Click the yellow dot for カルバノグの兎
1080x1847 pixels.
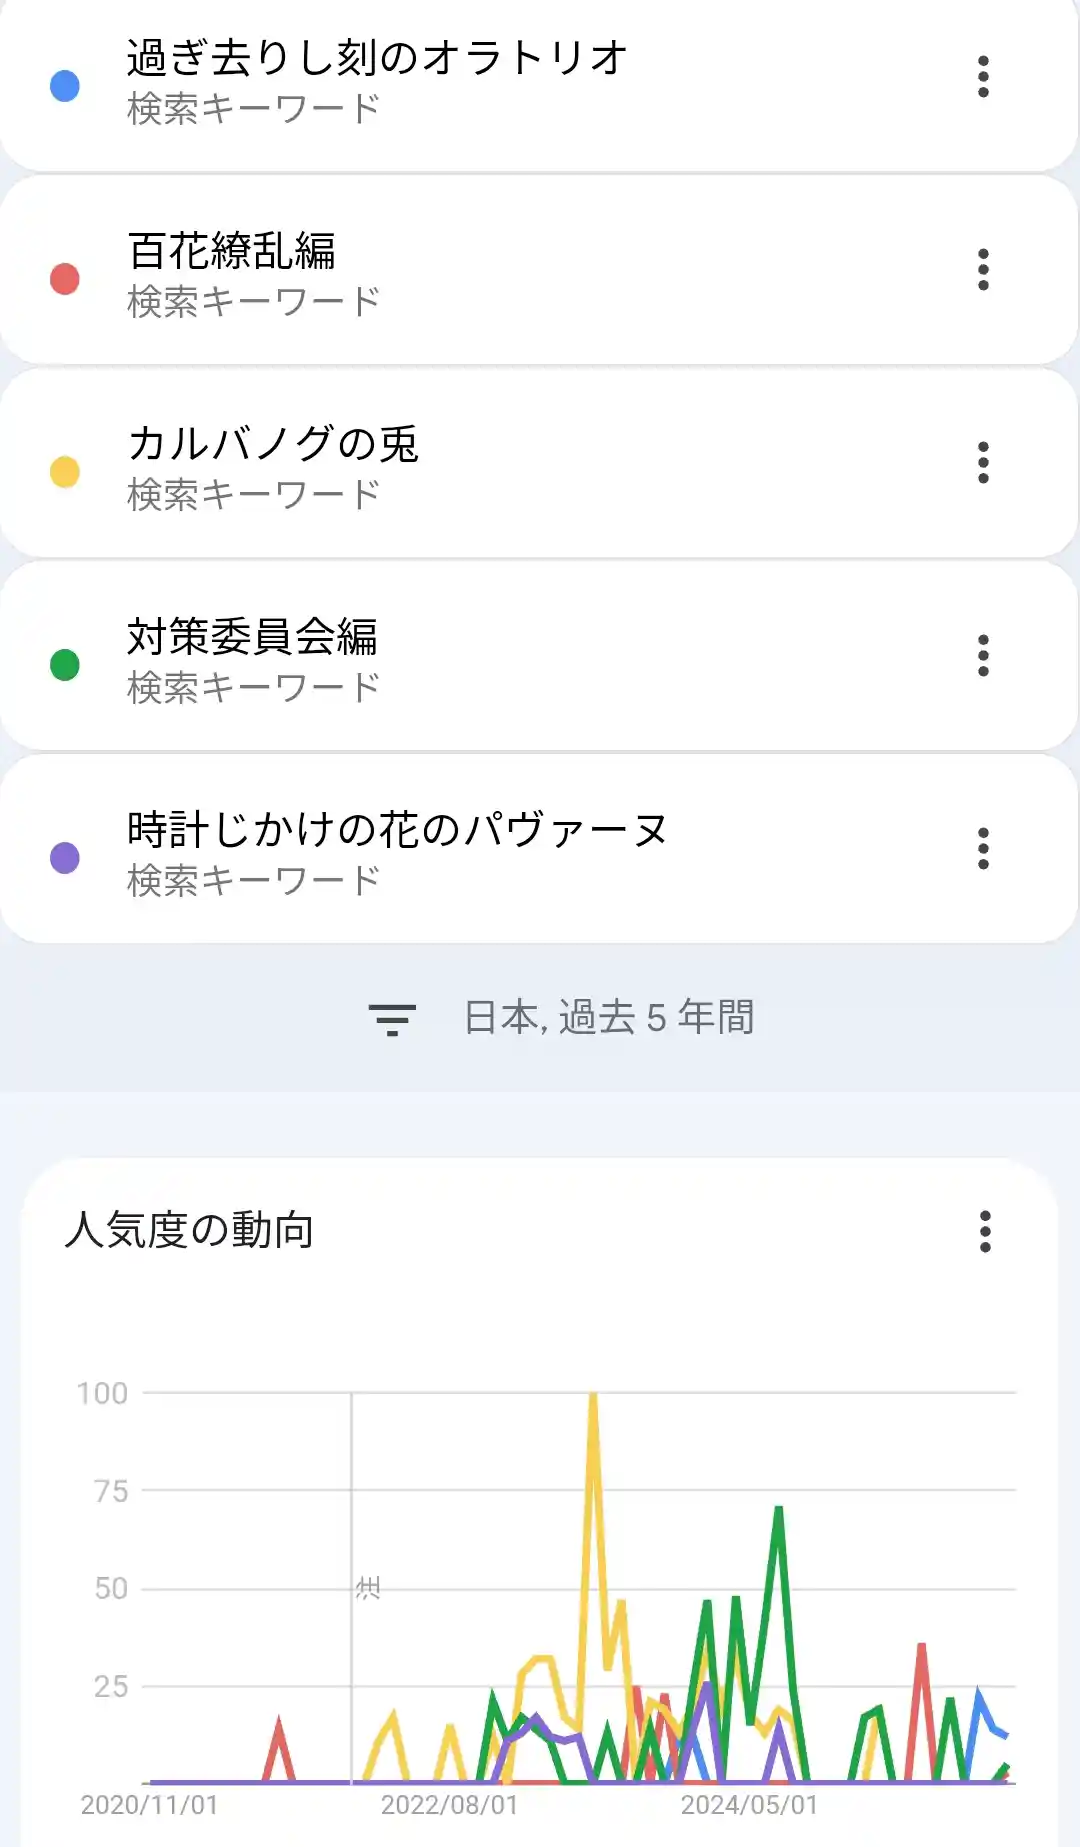point(65,472)
